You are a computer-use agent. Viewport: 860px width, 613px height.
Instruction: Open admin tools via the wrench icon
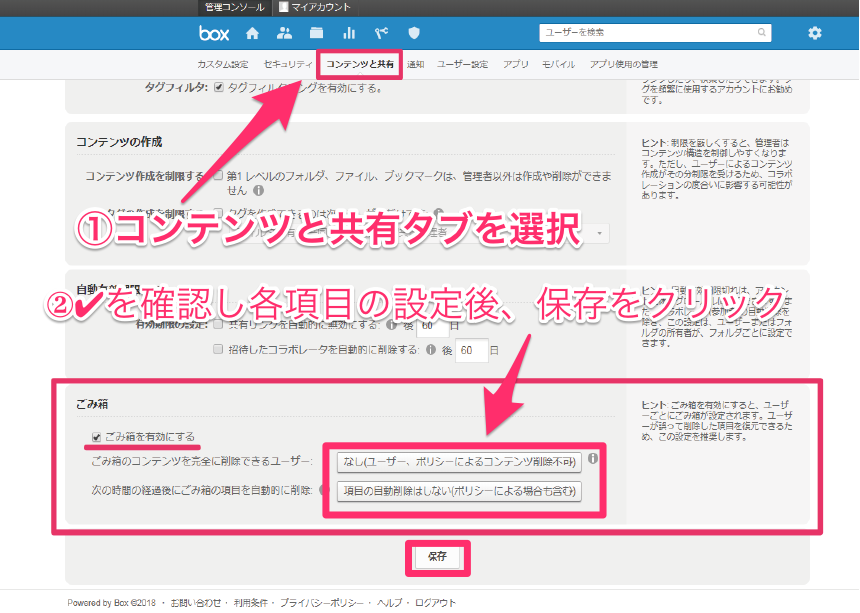pyautogui.click(x=382, y=32)
